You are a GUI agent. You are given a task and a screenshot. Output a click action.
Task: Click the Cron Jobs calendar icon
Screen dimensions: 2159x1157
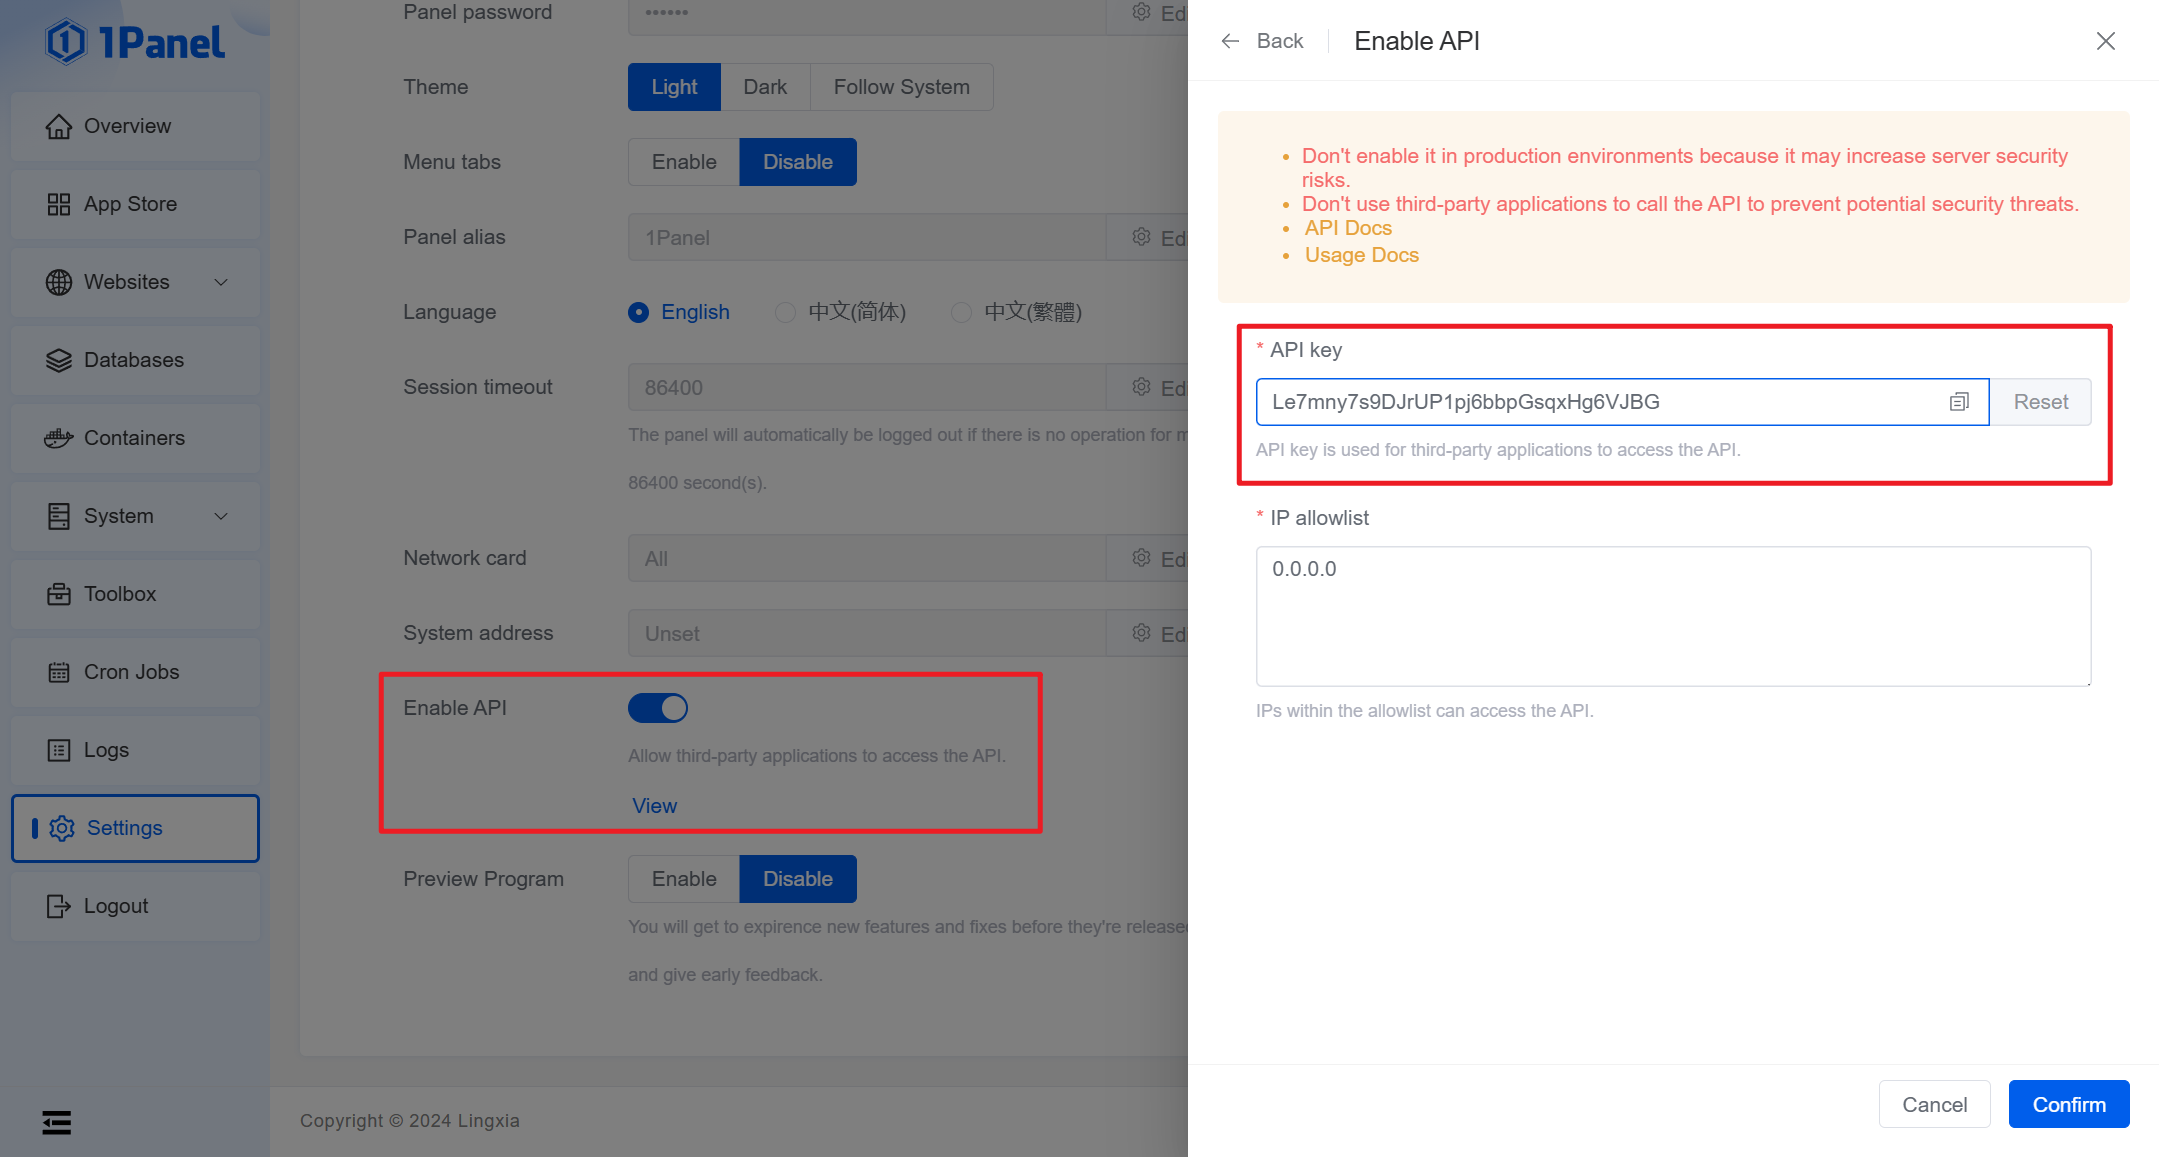point(58,672)
